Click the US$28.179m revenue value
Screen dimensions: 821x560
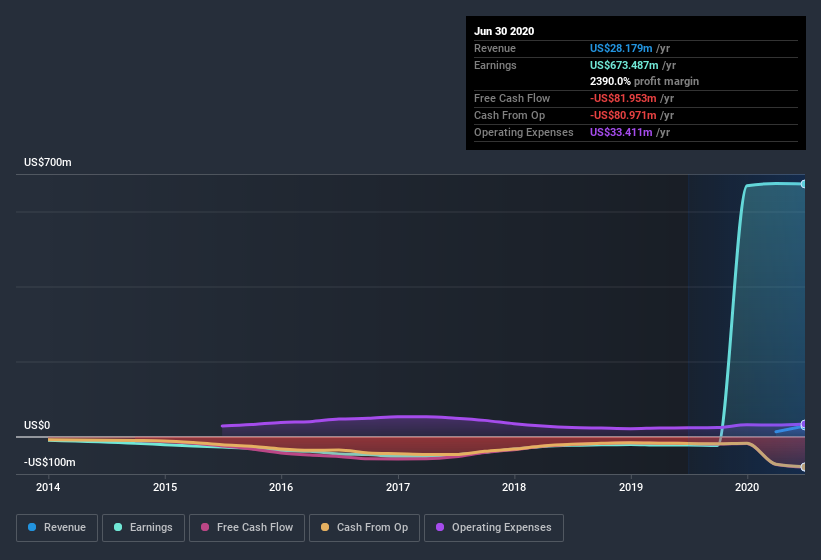tap(621, 48)
